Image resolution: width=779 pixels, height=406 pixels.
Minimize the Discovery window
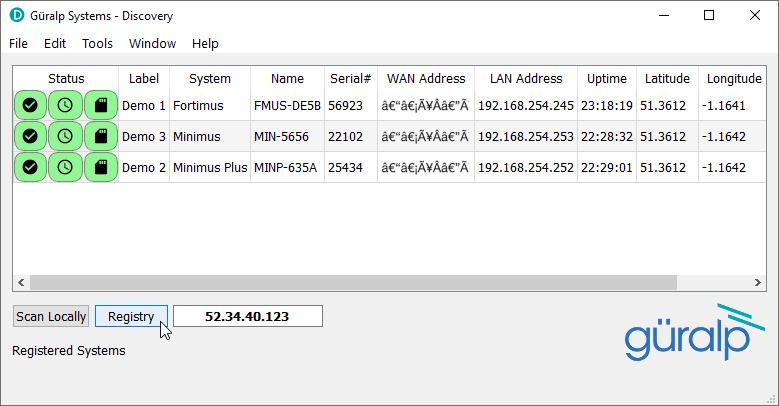pos(664,15)
